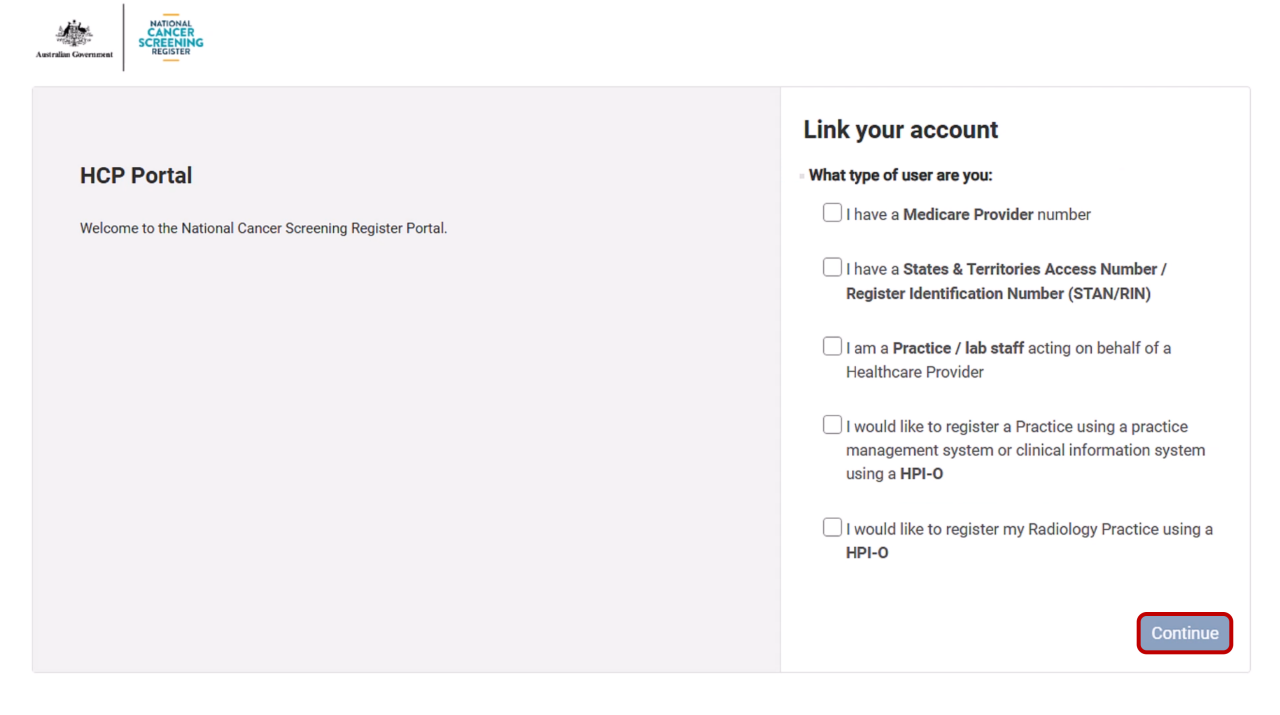Open the National Cancer Screening Register logo

(170, 39)
